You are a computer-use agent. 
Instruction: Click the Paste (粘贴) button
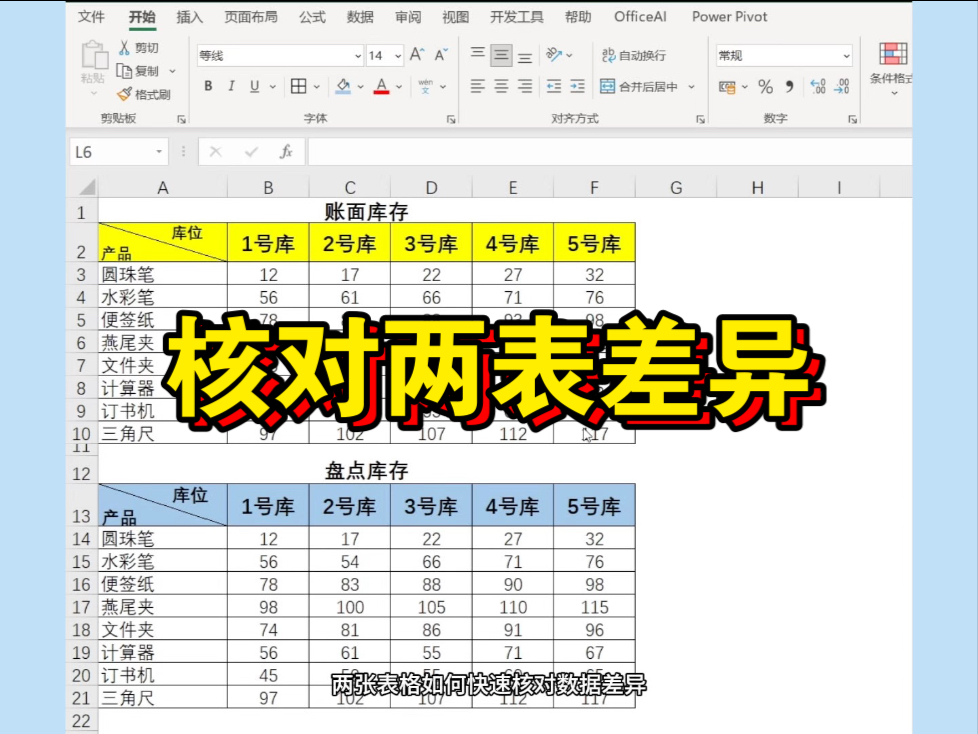click(x=95, y=60)
